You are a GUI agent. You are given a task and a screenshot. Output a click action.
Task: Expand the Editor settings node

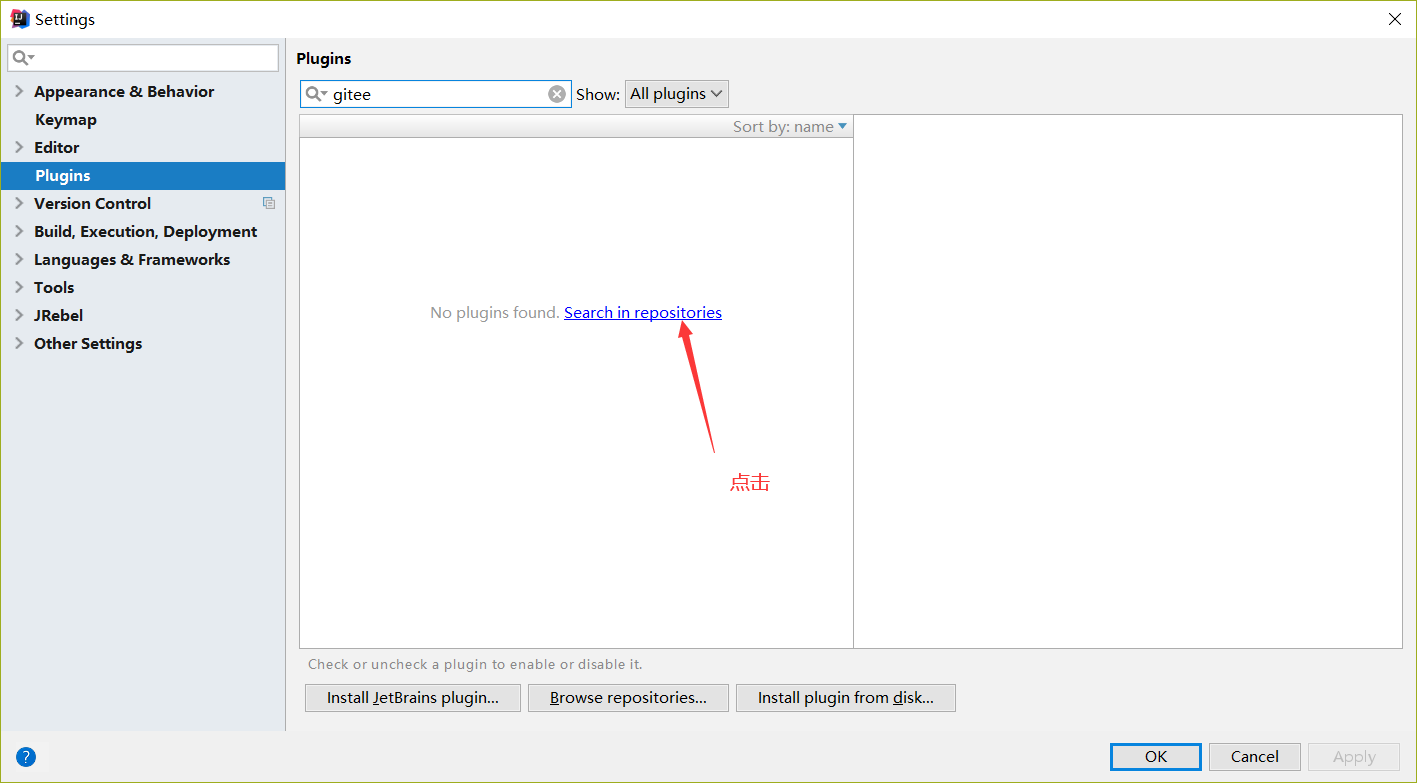tap(19, 147)
